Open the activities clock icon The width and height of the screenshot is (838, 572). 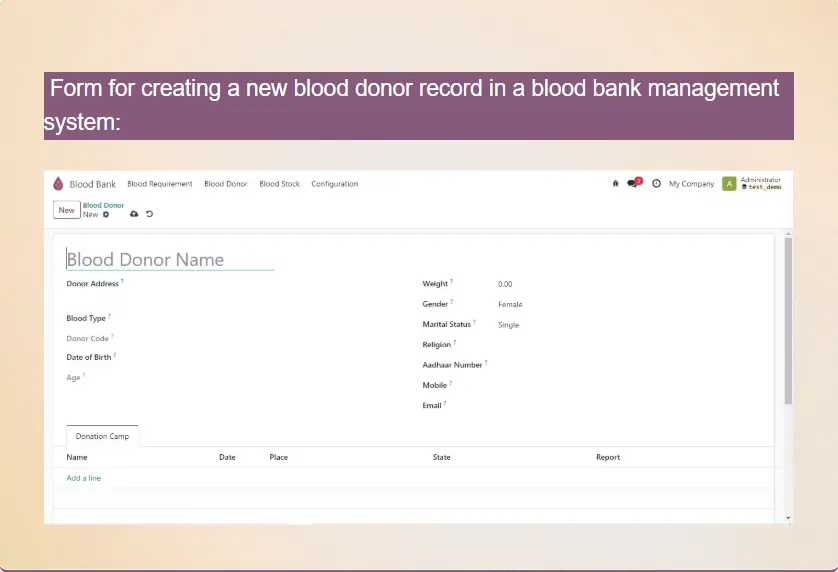pyautogui.click(x=656, y=184)
